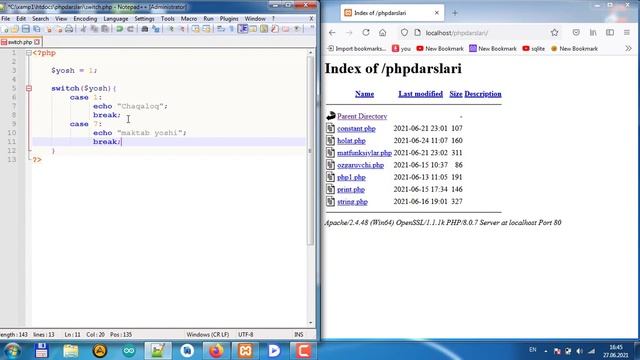Open the Windows Start button
Screen dimensions: 640x360
(12, 351)
